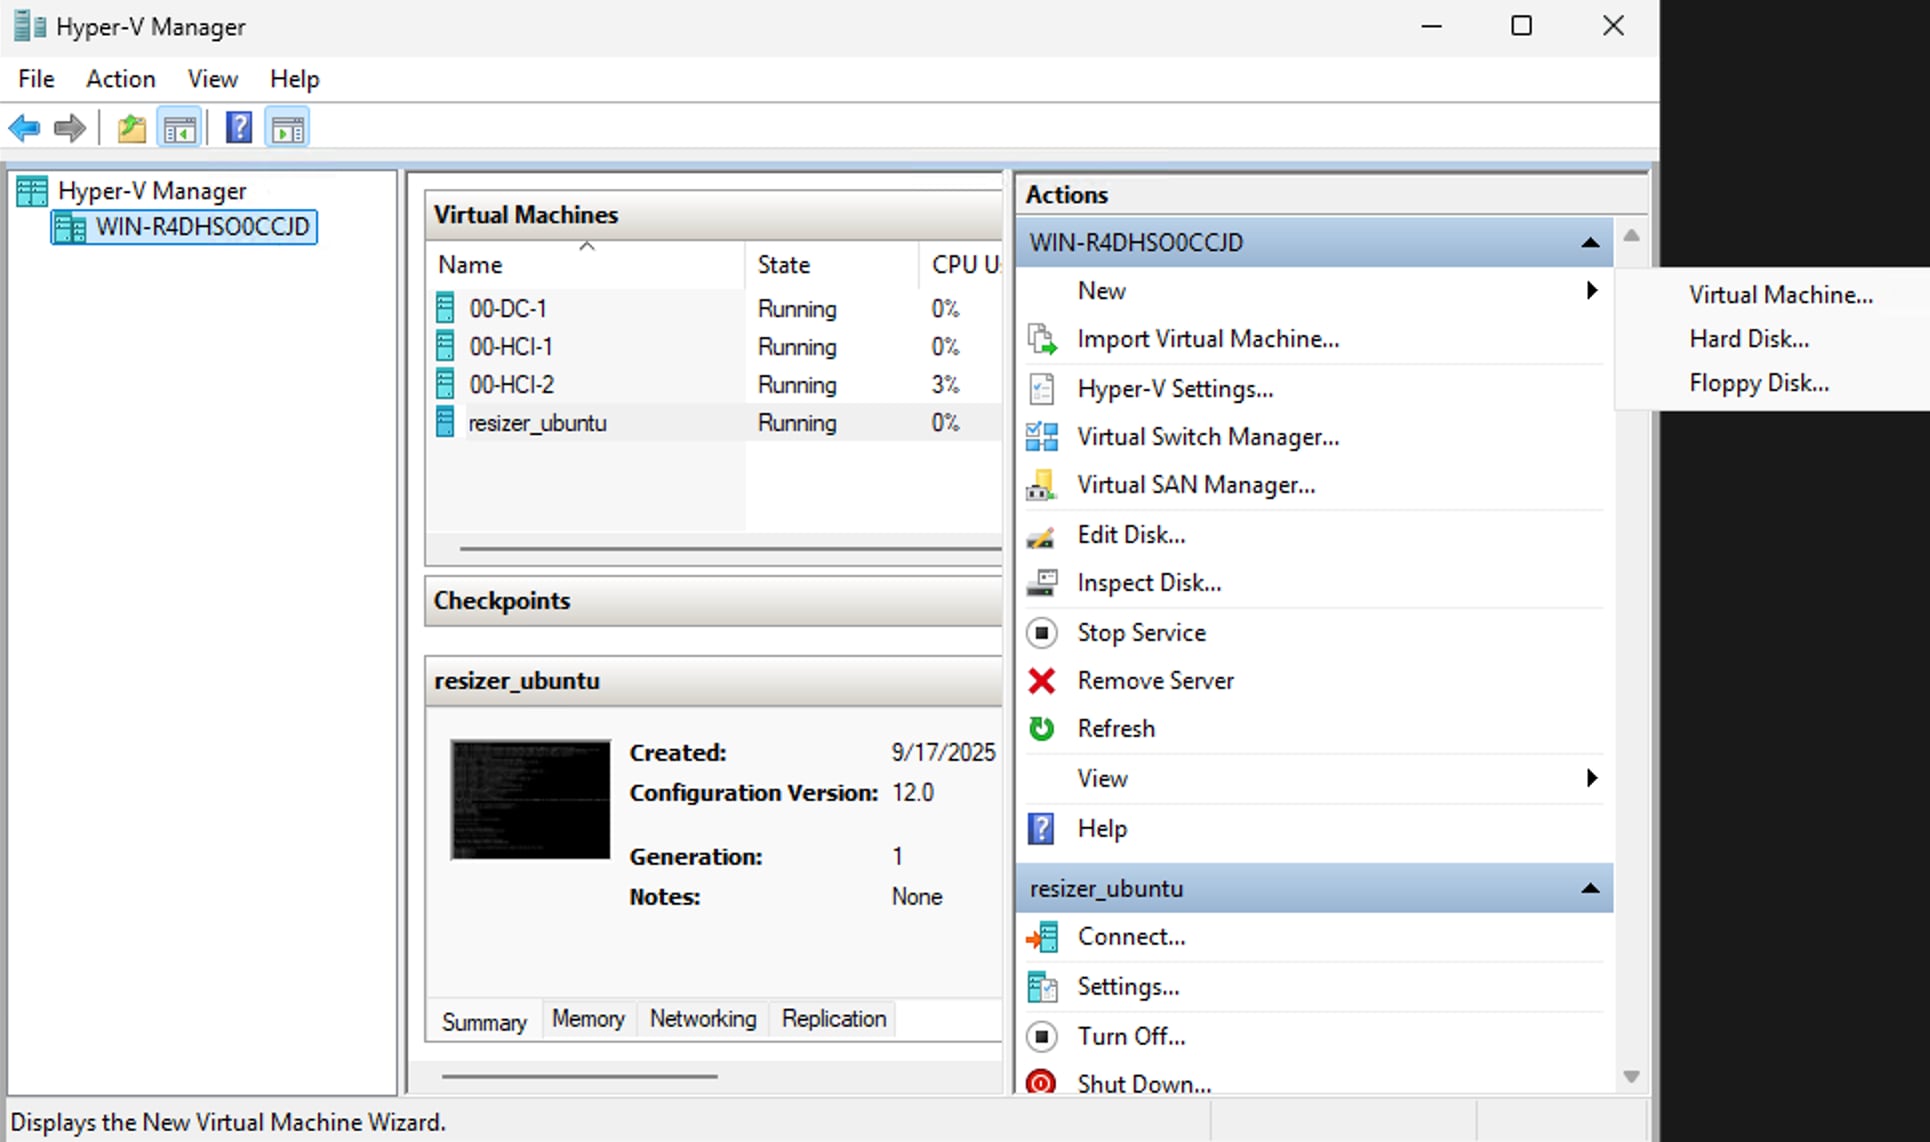Click Turn Off... for resizer_ubuntu
The width and height of the screenshot is (1930, 1142).
[1131, 1036]
